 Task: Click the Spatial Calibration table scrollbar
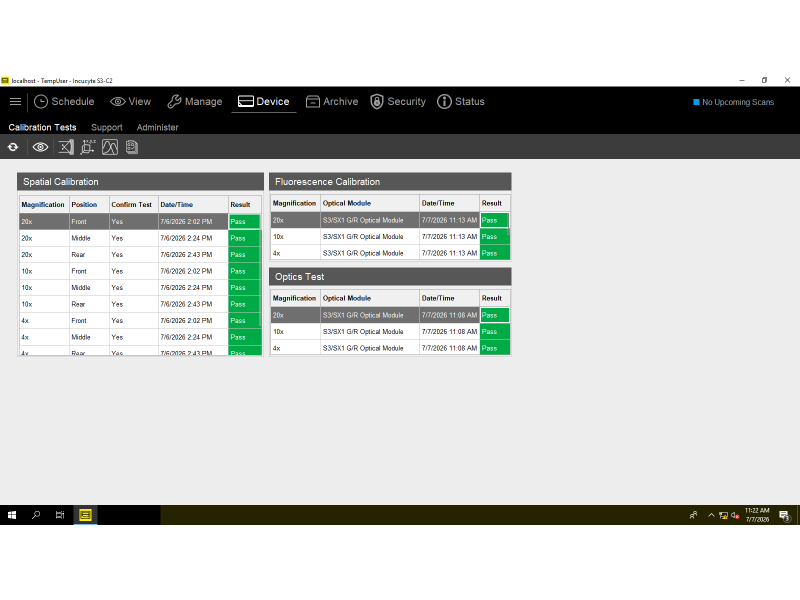tap(261, 278)
